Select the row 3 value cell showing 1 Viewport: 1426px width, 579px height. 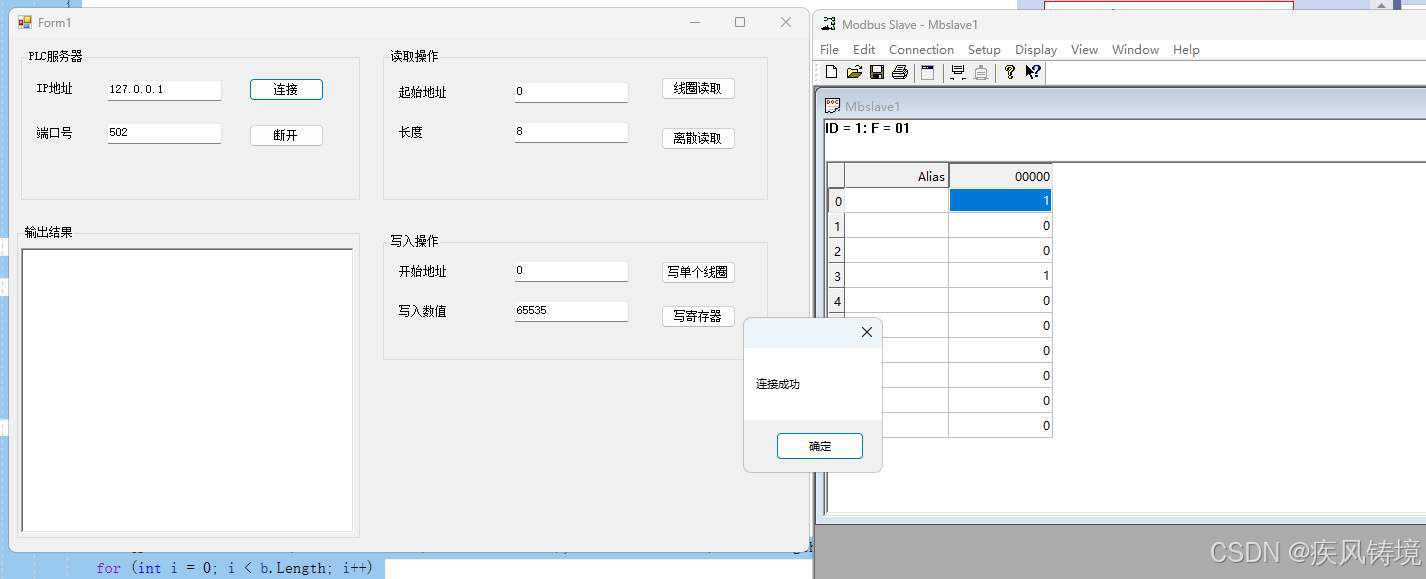click(1000, 275)
